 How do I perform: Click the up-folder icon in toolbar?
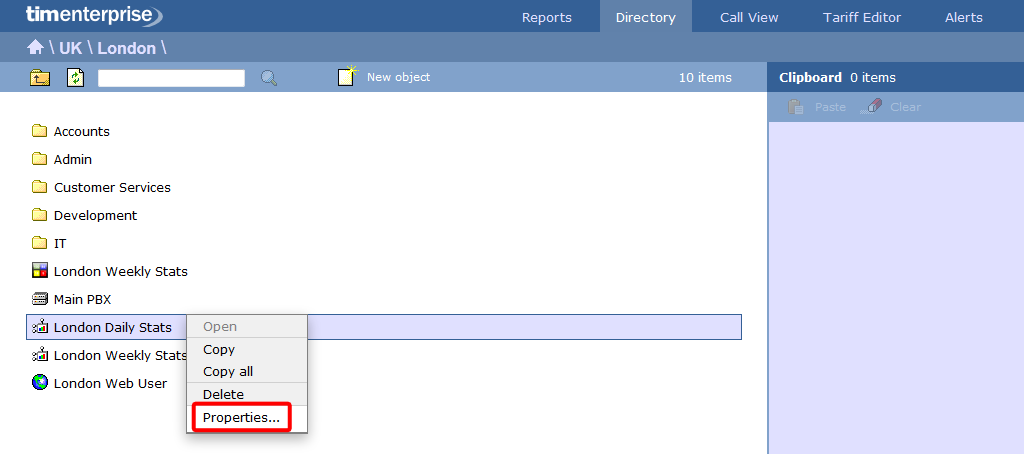[40, 78]
